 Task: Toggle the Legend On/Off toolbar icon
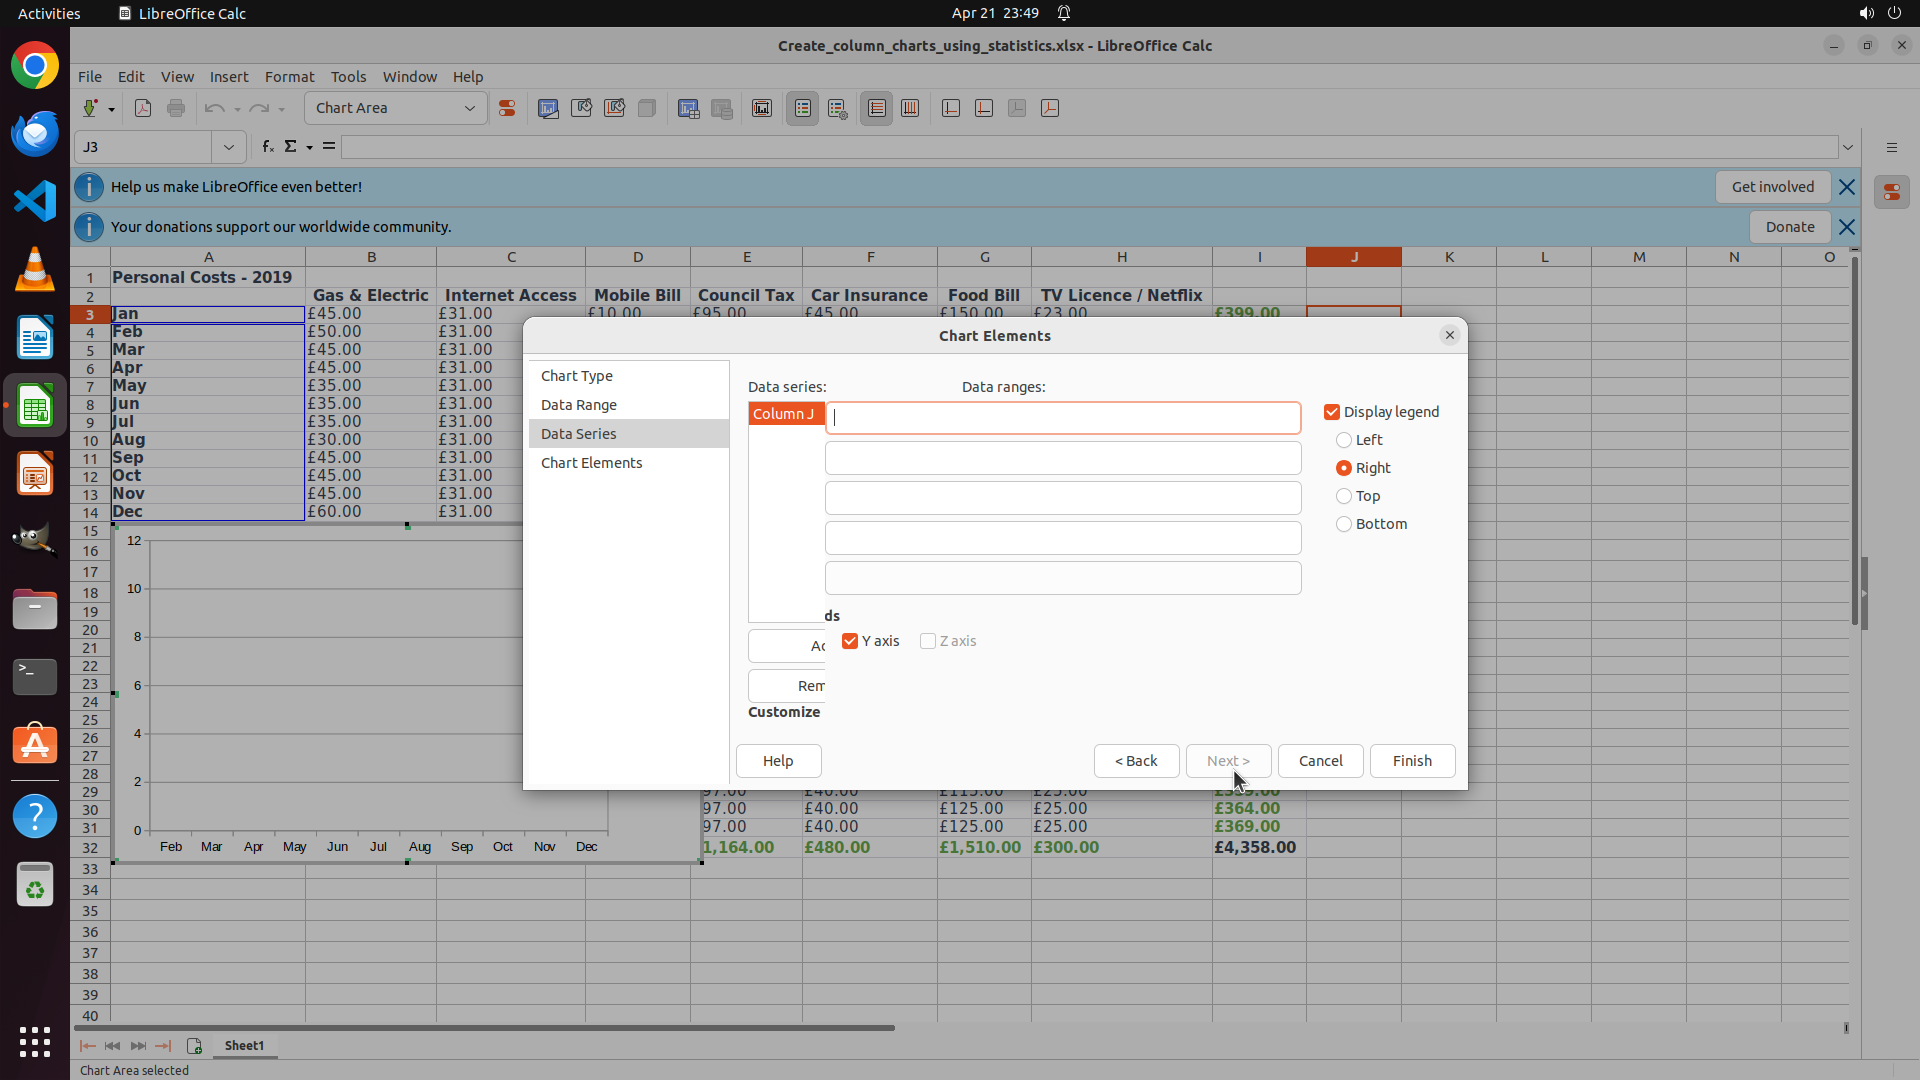pyautogui.click(x=803, y=109)
